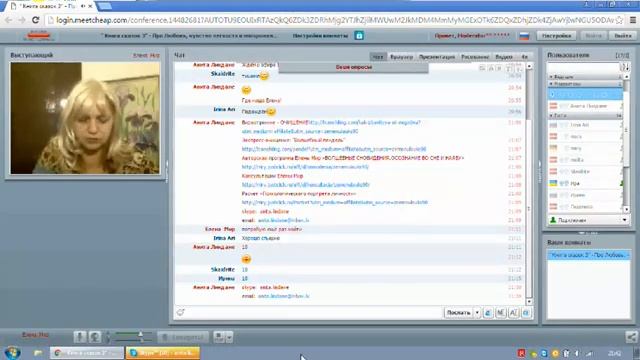Viewport: 640px width, 360px height.
Task: Open the Подключен status dropdown
Action: (588, 220)
